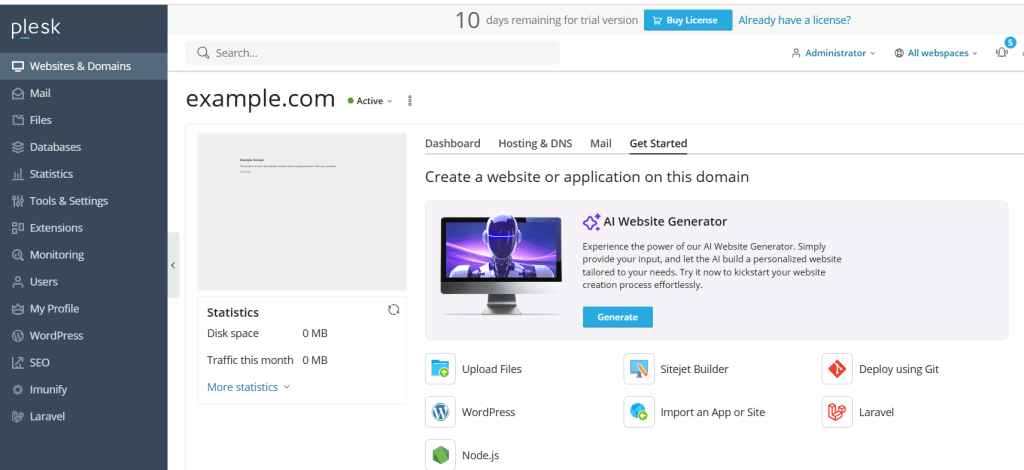Open the Administrator account dropdown

click(833, 53)
